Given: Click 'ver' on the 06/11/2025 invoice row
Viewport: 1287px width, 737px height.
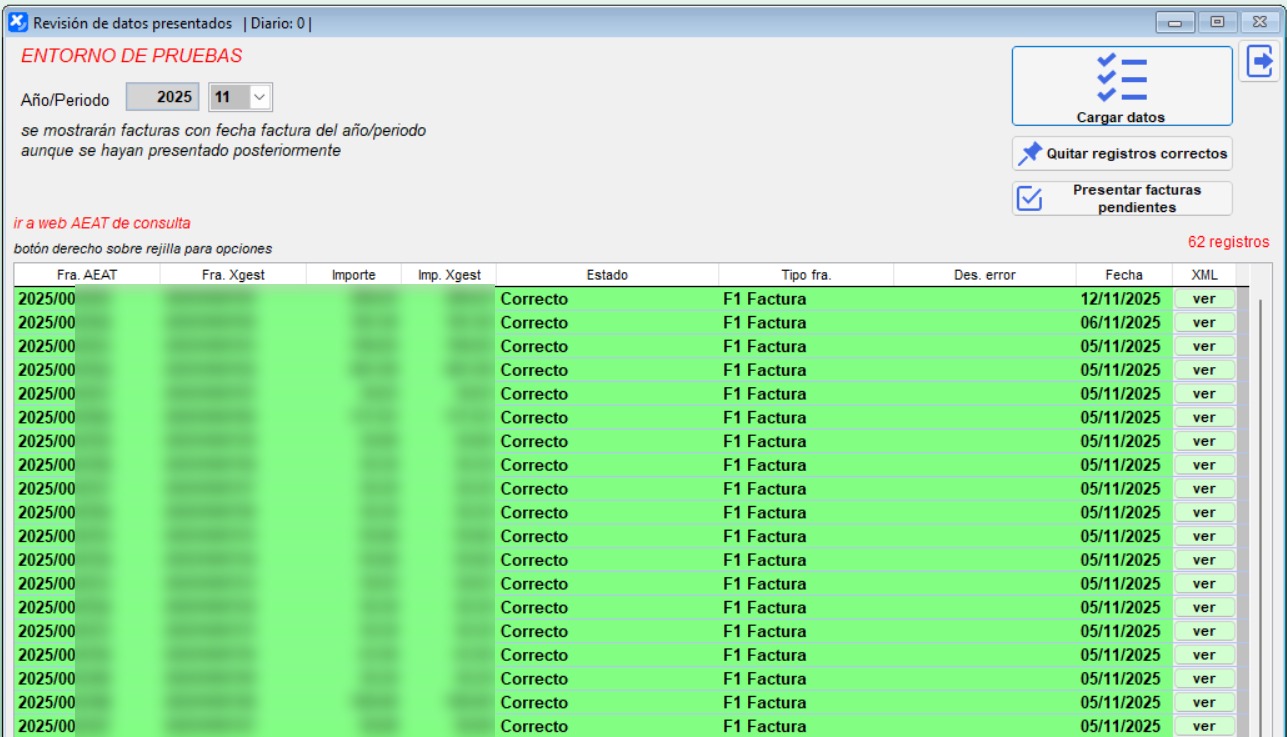Looking at the screenshot, I should click(x=1204, y=322).
